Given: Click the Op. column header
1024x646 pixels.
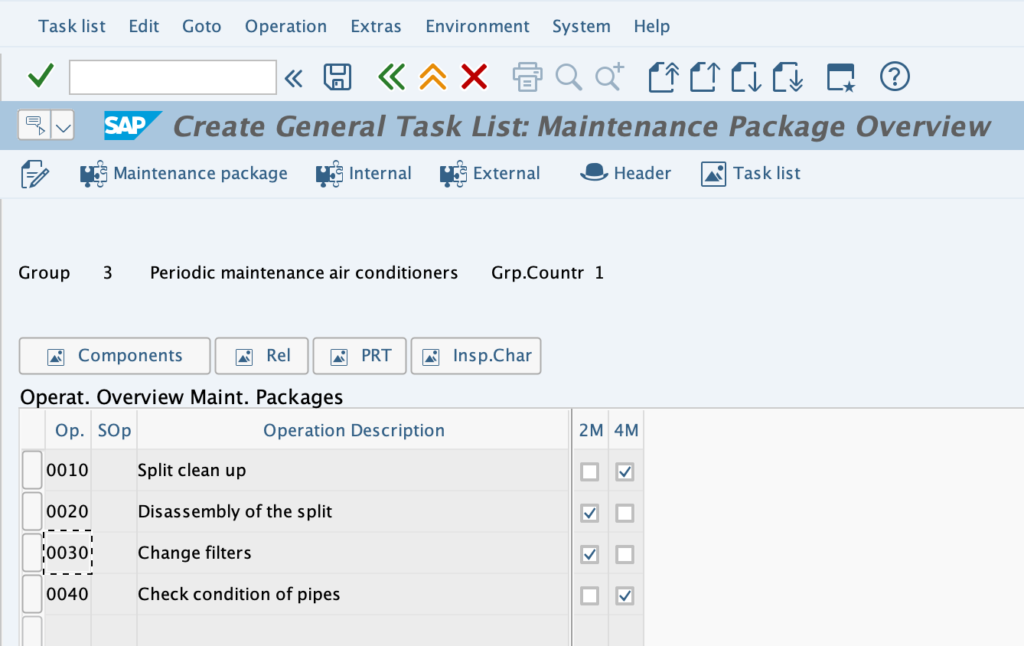Looking at the screenshot, I should click(69, 430).
